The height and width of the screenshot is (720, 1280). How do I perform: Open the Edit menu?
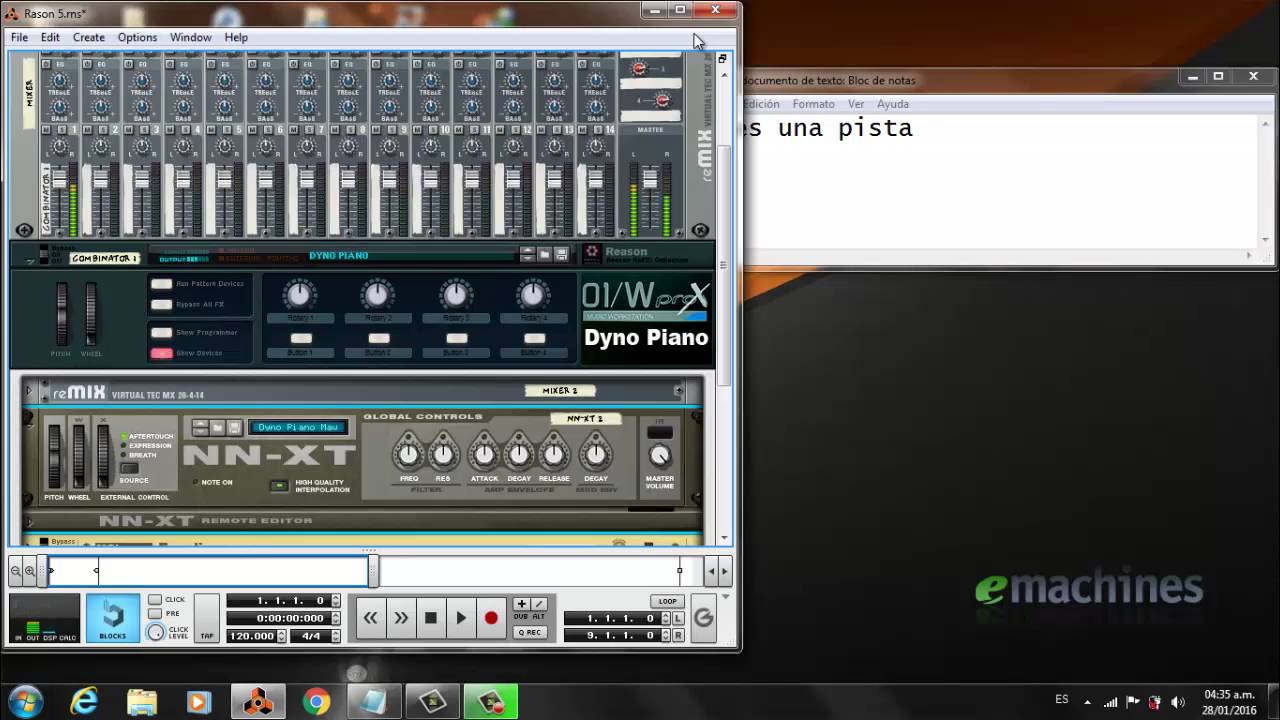pos(50,37)
